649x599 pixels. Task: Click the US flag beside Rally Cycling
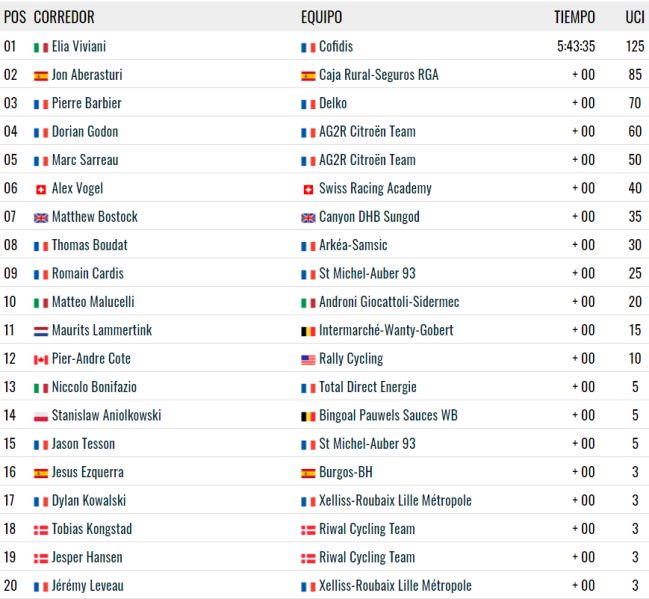click(308, 360)
